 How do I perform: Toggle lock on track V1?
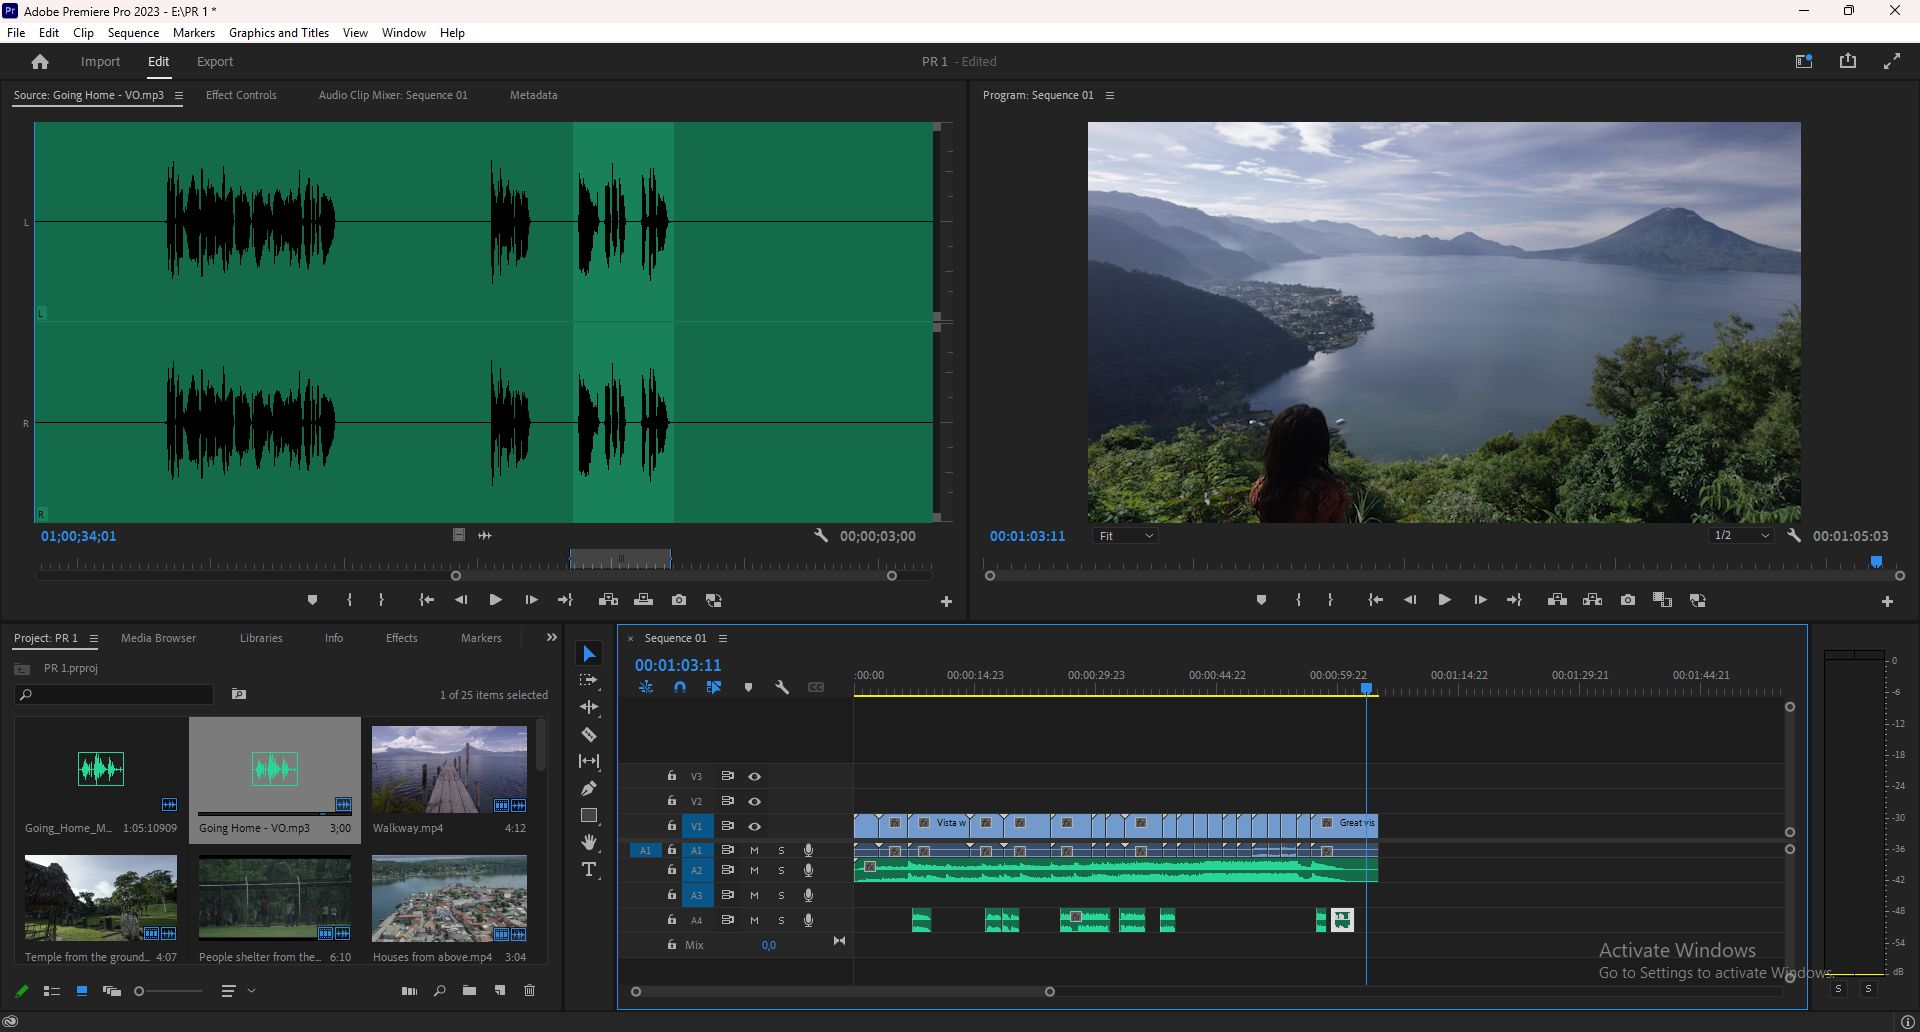pos(672,826)
